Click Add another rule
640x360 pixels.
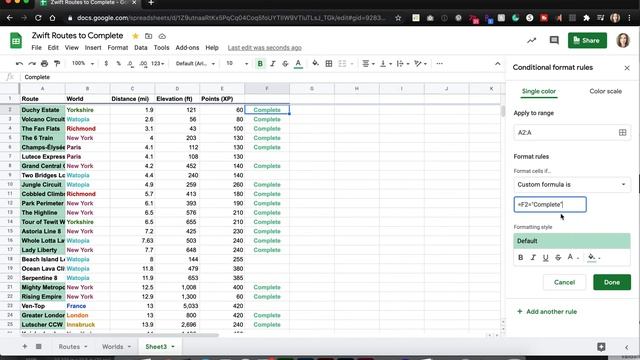(x=547, y=311)
